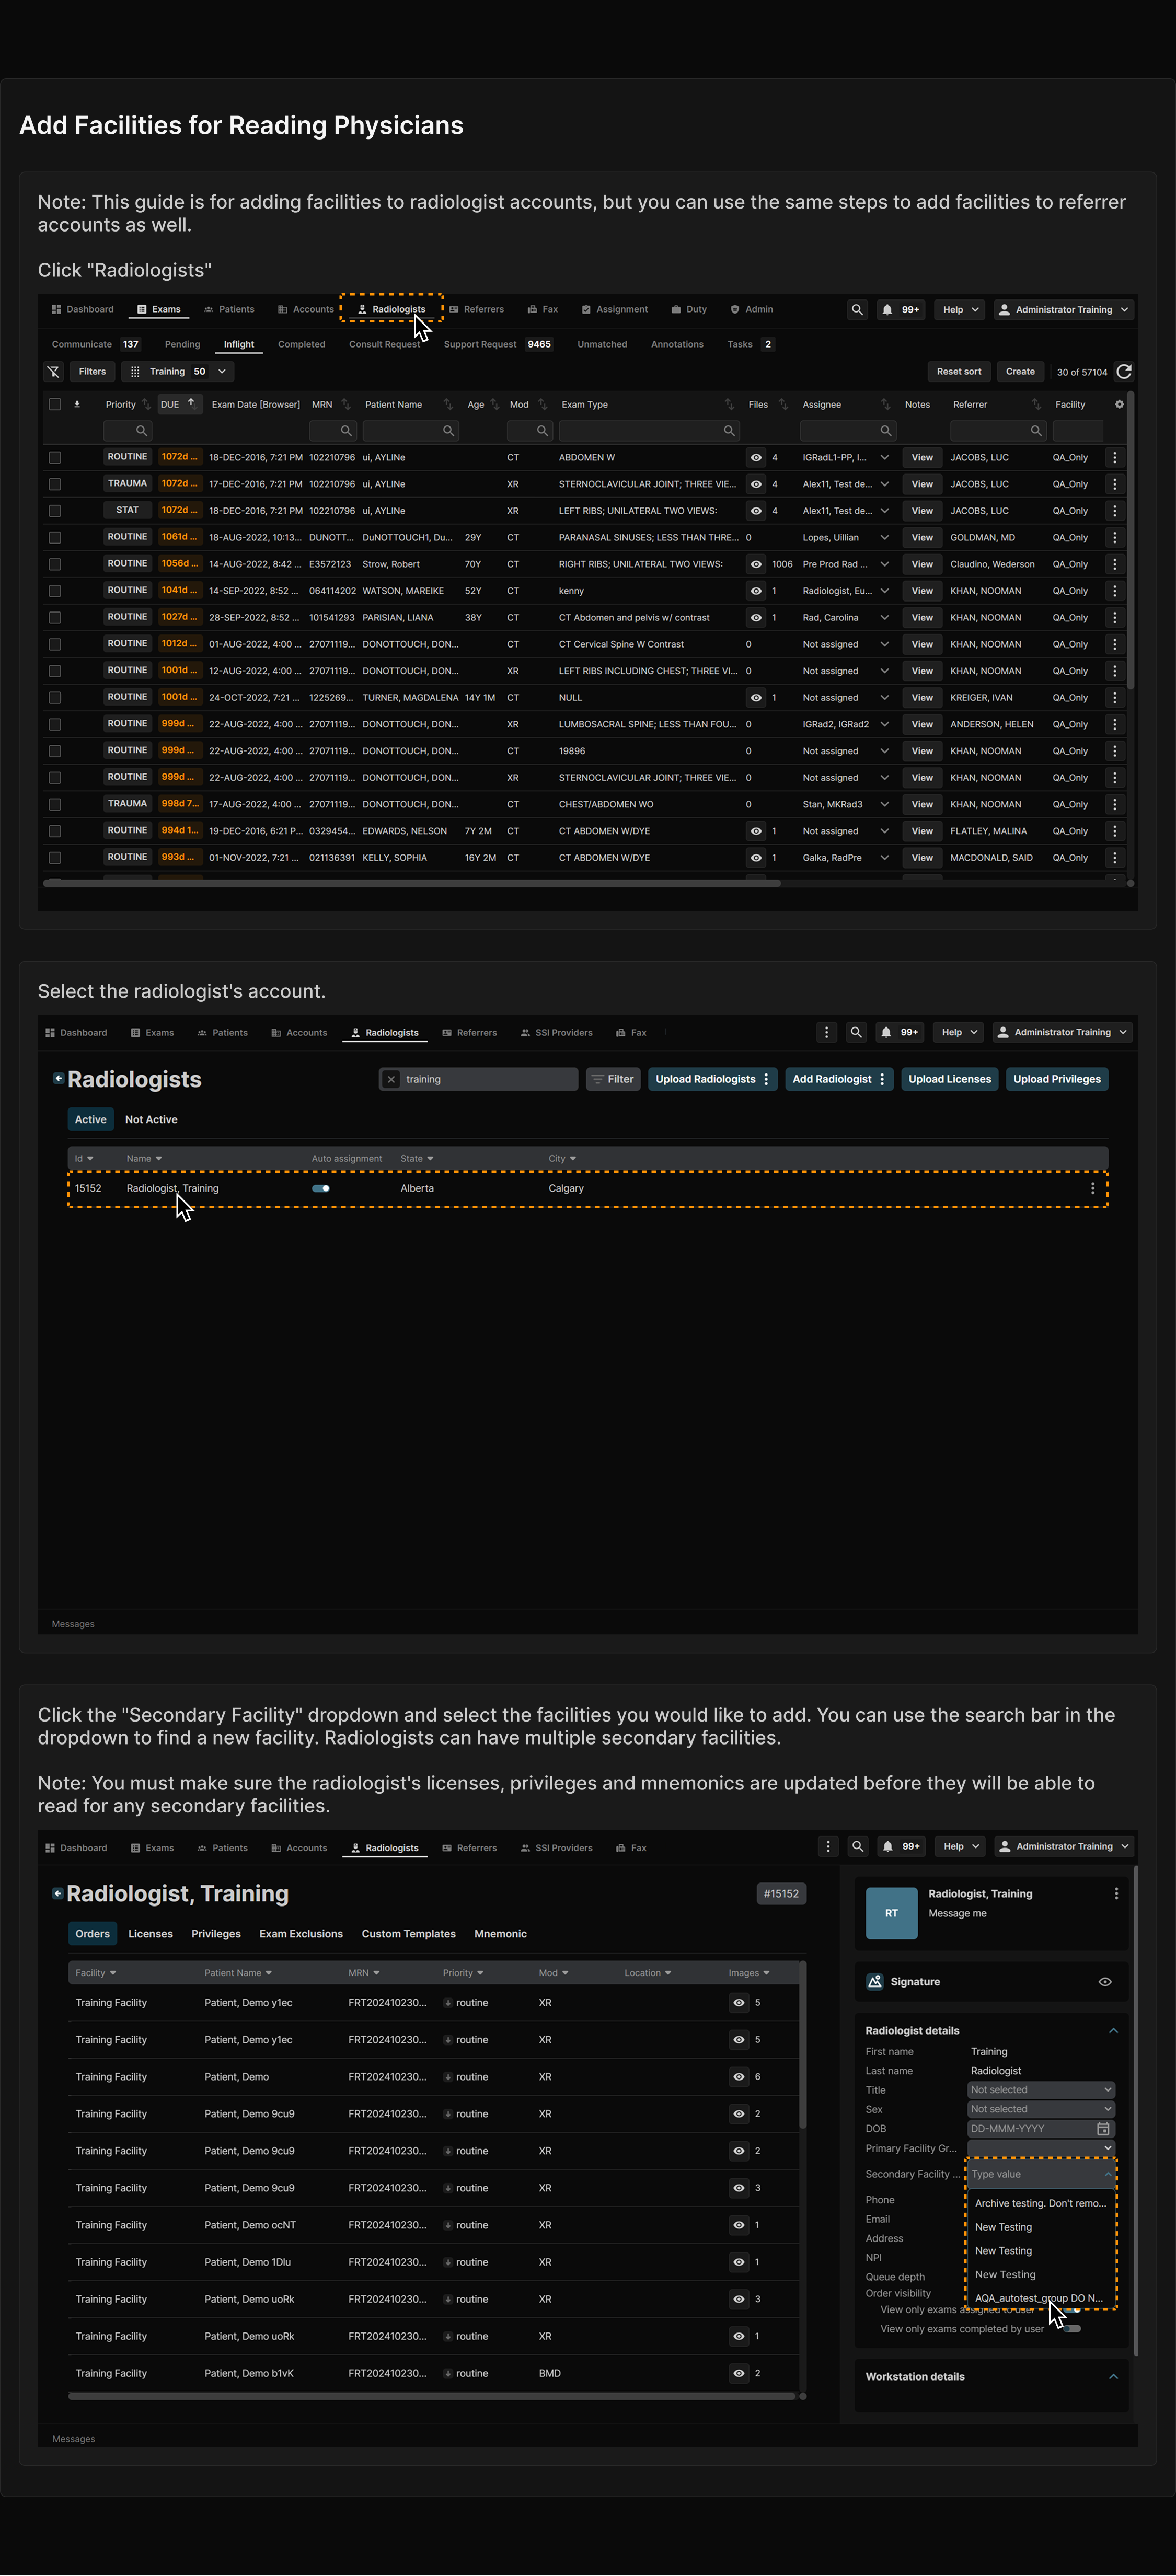The width and height of the screenshot is (1176, 2576).
Task: Check the box for the ABDOMEN W row
Action: tap(55, 457)
